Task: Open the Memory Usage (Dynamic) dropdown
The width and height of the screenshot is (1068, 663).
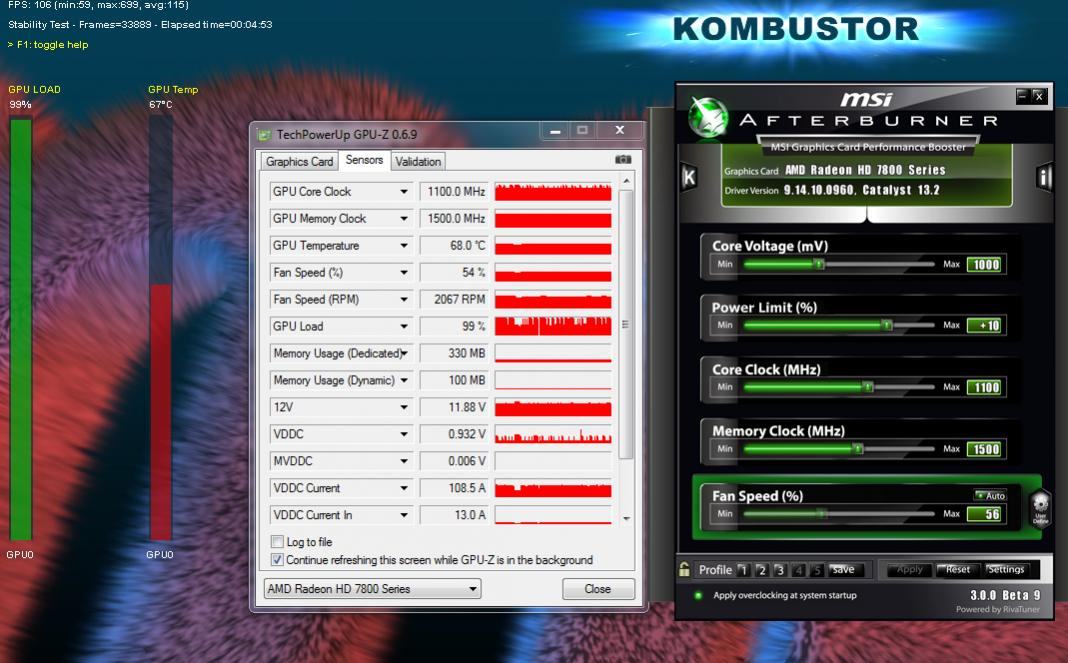Action: [404, 380]
